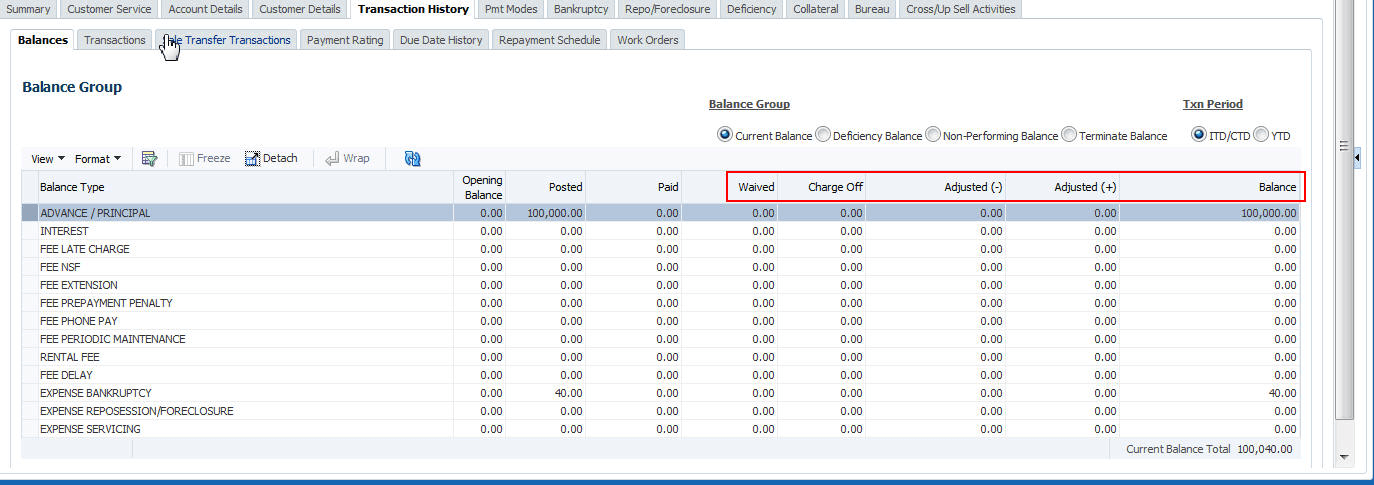This screenshot has height=485, width=1374.
Task: Select the ADVANCE / PRINCIPAL row
Action: (x=661, y=213)
